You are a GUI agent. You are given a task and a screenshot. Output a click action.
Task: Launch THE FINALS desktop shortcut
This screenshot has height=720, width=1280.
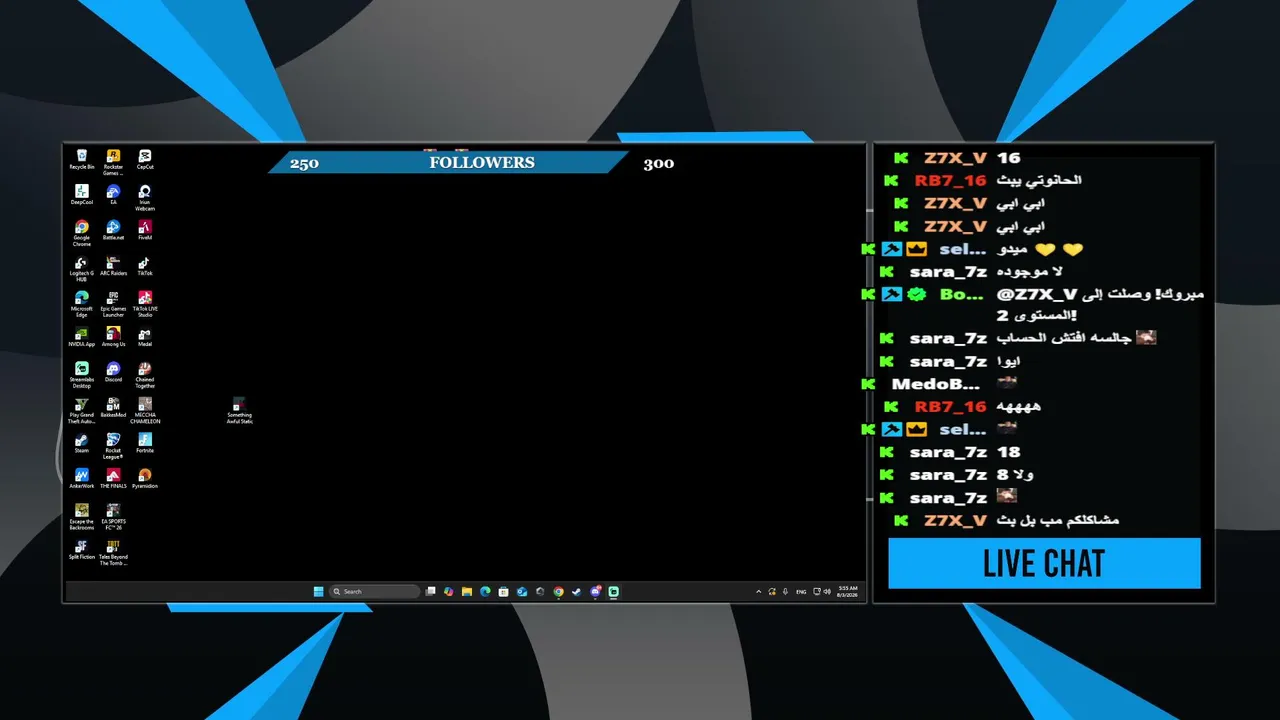[x=113, y=479]
